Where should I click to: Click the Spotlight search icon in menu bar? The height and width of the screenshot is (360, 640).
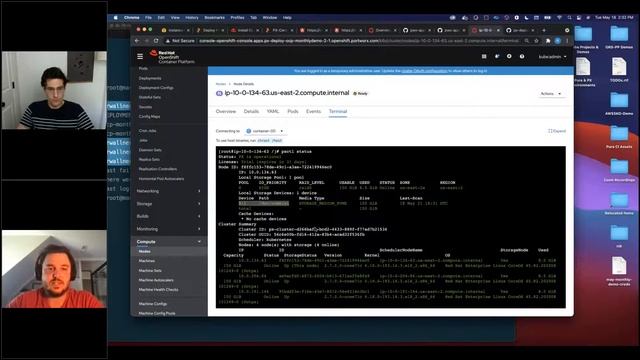pos(569,18)
